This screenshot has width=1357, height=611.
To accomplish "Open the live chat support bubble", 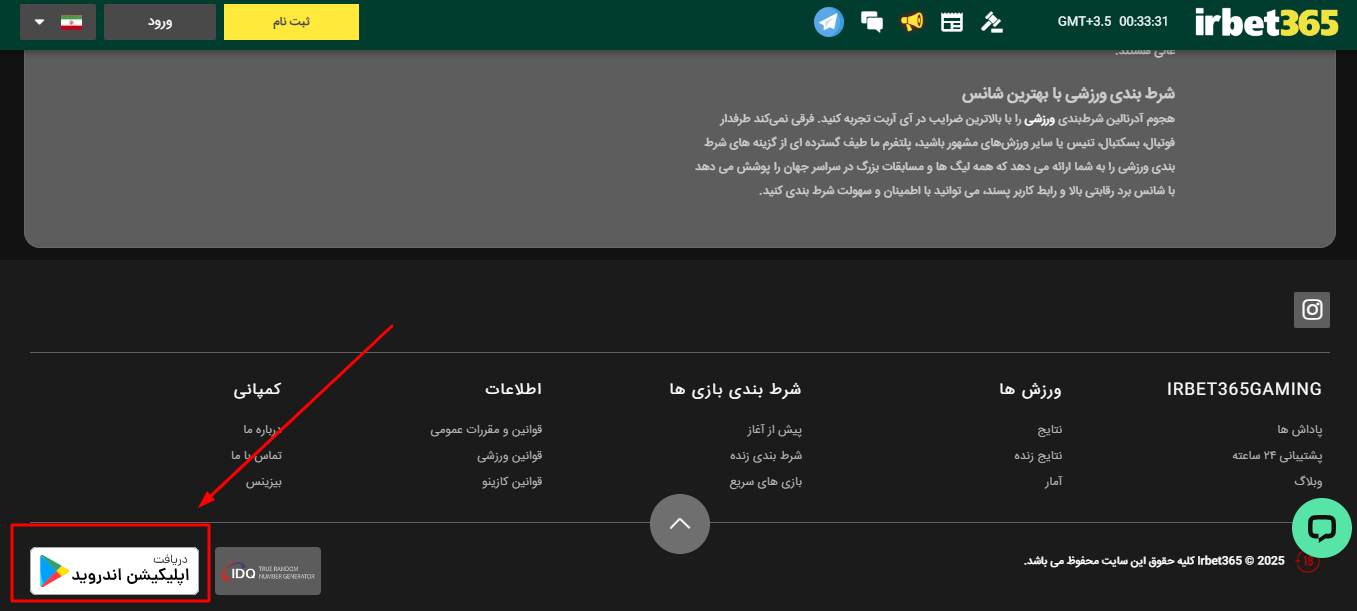I will click(x=1321, y=528).
